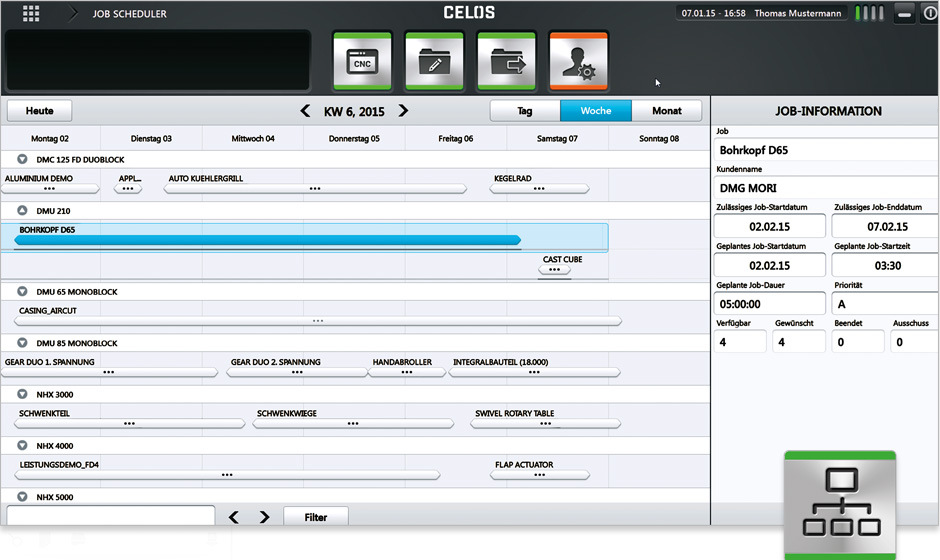Click the Priorität field showing A
Image resolution: width=940 pixels, height=560 pixels.
(885, 303)
